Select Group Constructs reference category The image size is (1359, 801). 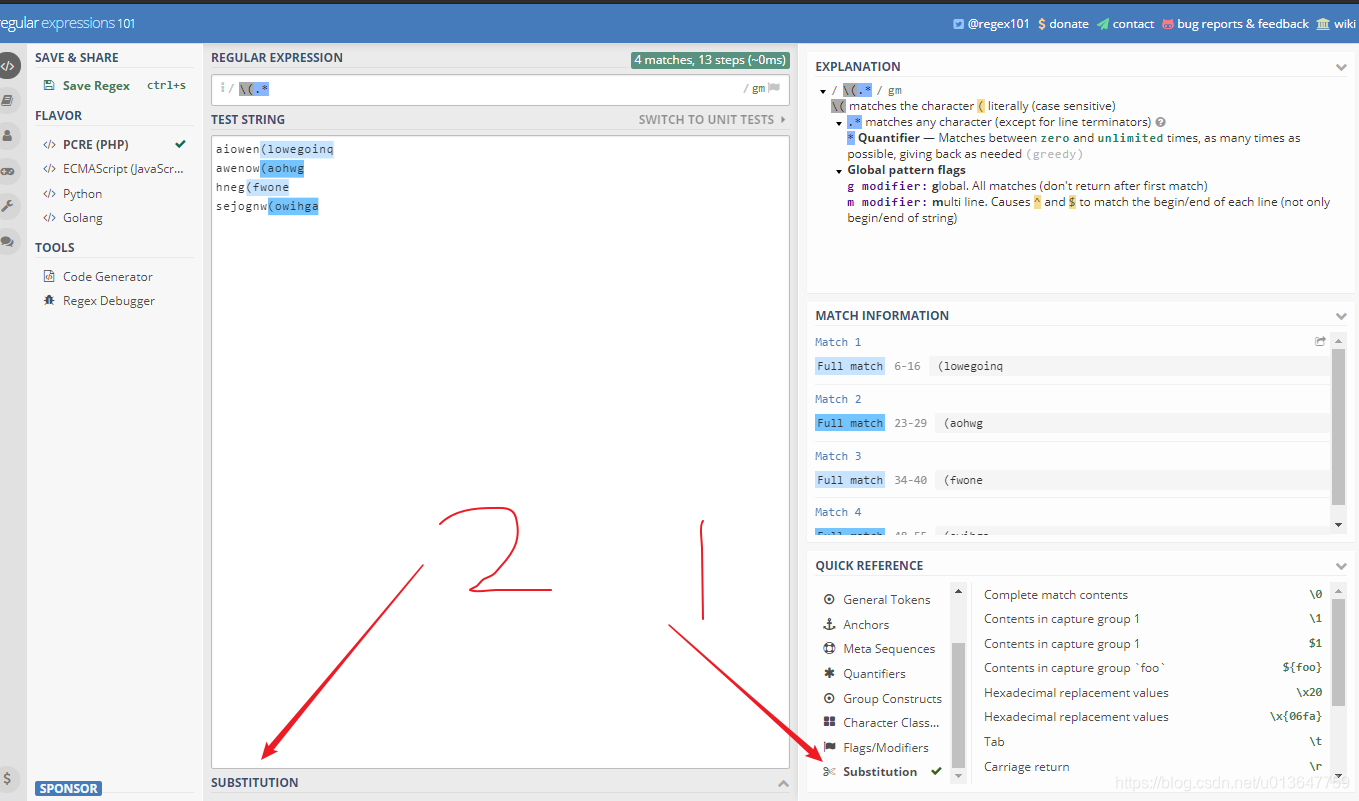point(882,698)
